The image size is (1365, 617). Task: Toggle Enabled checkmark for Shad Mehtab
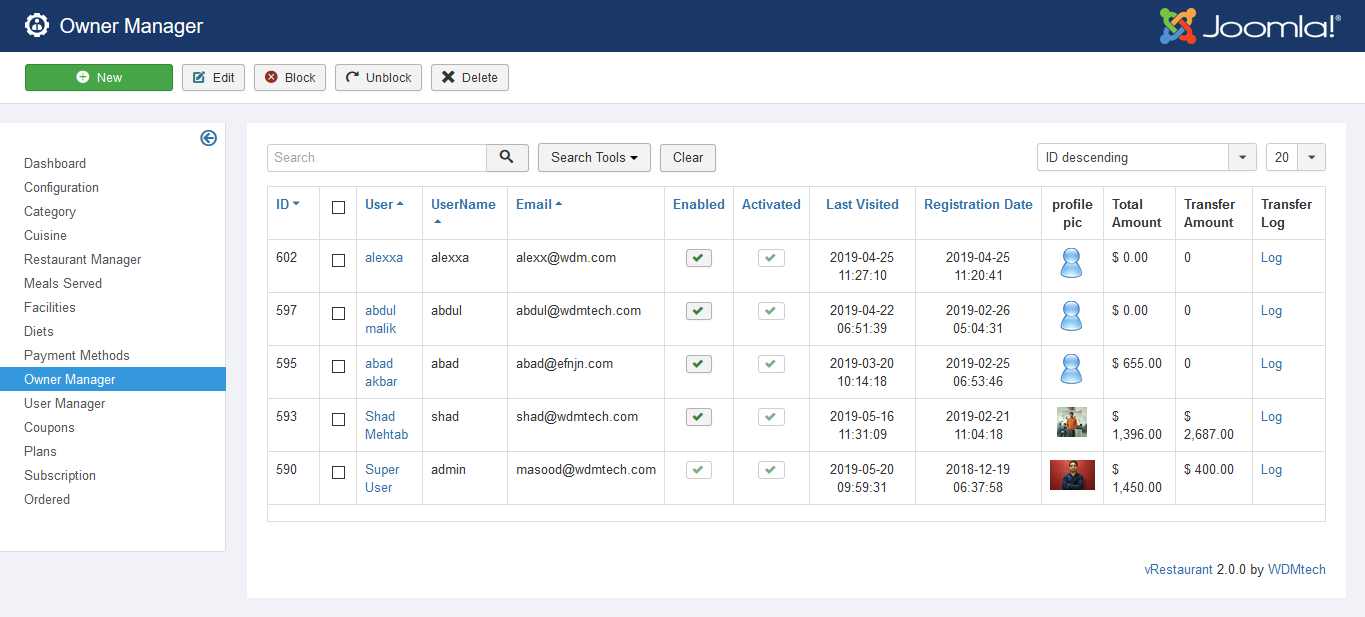pos(699,417)
